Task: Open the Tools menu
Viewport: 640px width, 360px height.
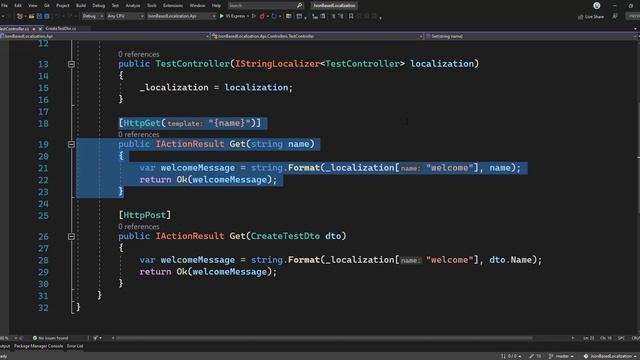Action: [x=151, y=5]
